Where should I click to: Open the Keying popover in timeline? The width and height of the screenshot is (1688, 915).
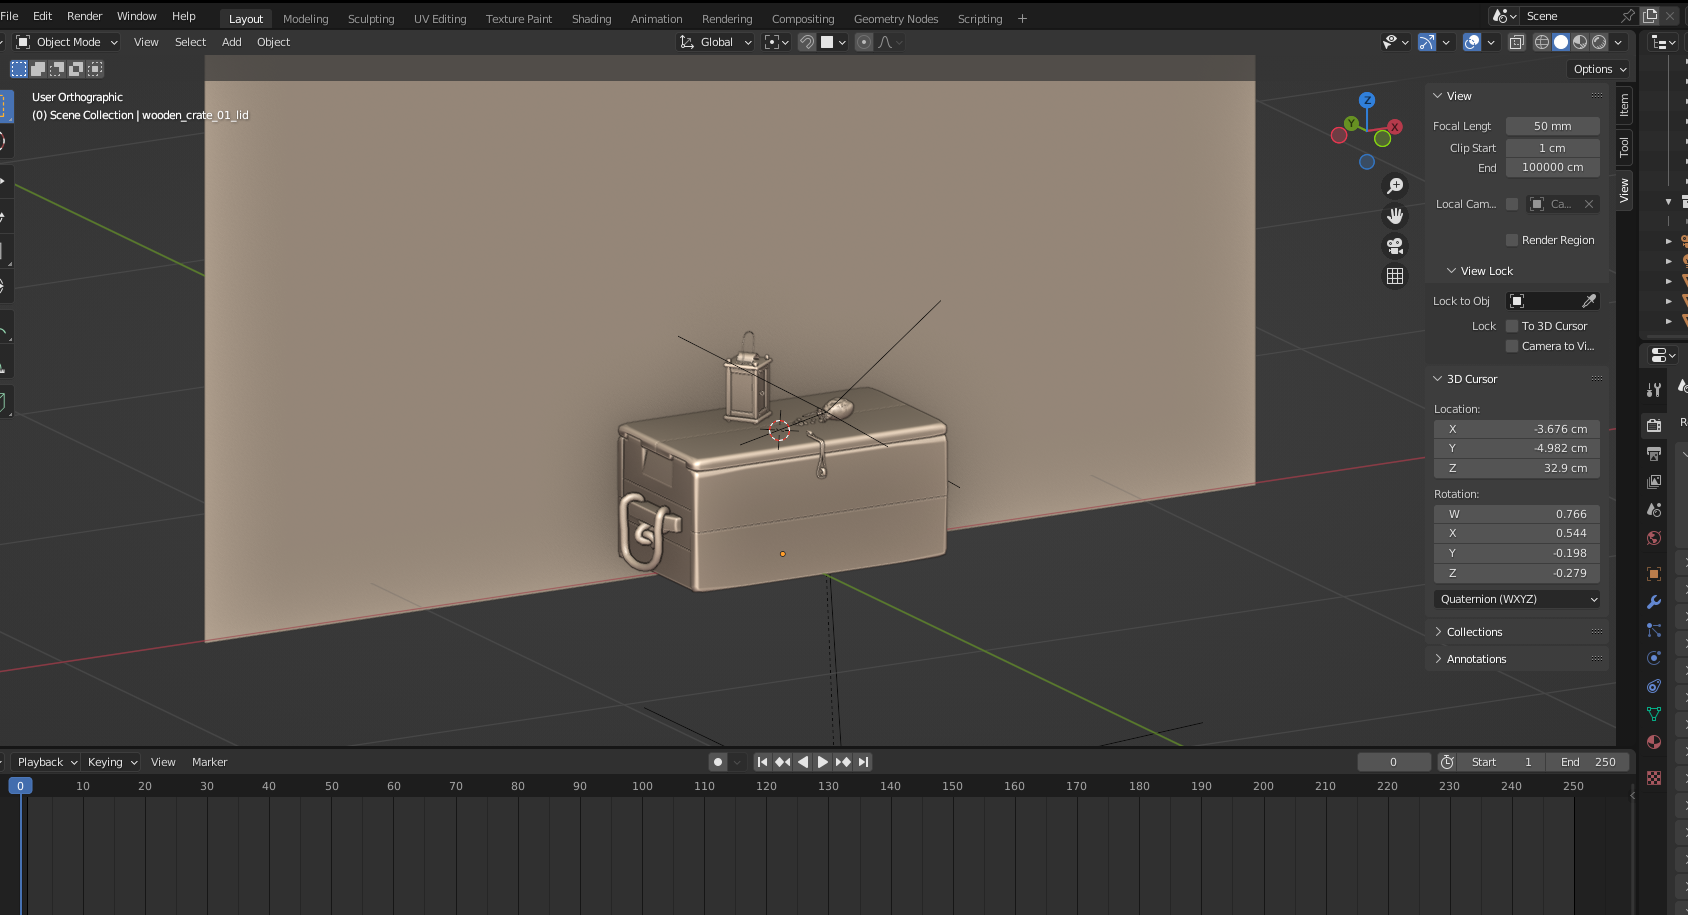[111, 762]
